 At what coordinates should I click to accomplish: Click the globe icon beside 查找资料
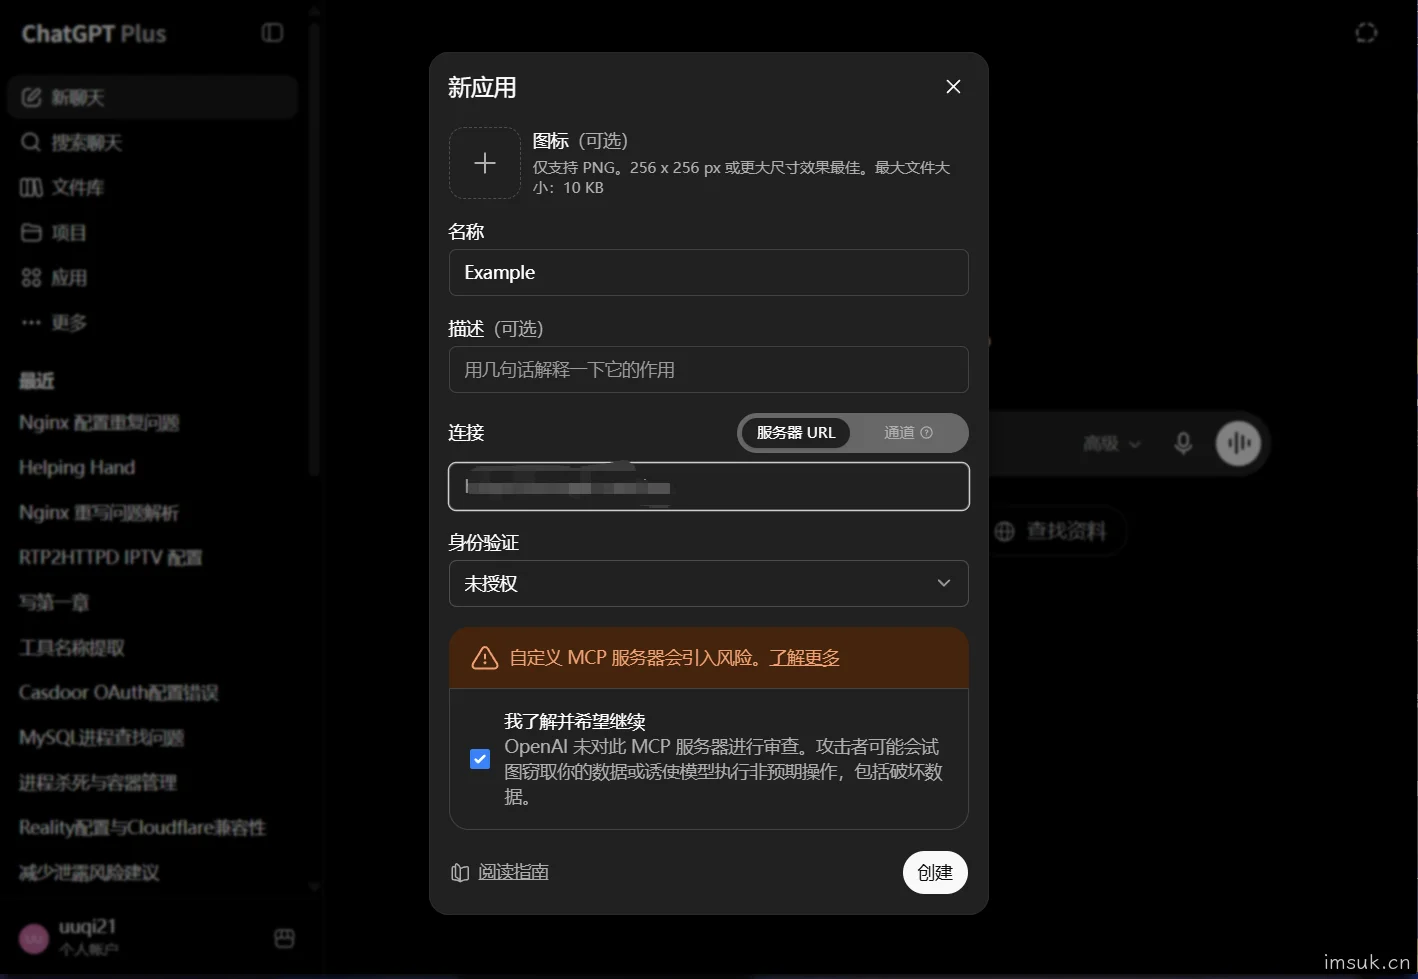click(1005, 531)
